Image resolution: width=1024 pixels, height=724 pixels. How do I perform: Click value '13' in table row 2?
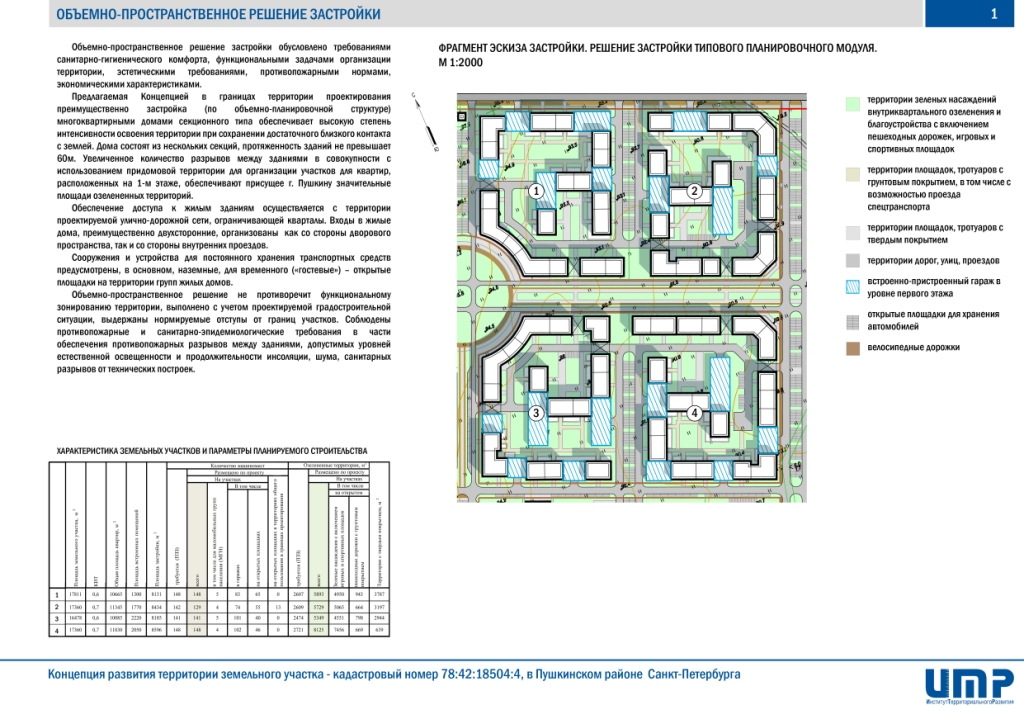coord(278,607)
